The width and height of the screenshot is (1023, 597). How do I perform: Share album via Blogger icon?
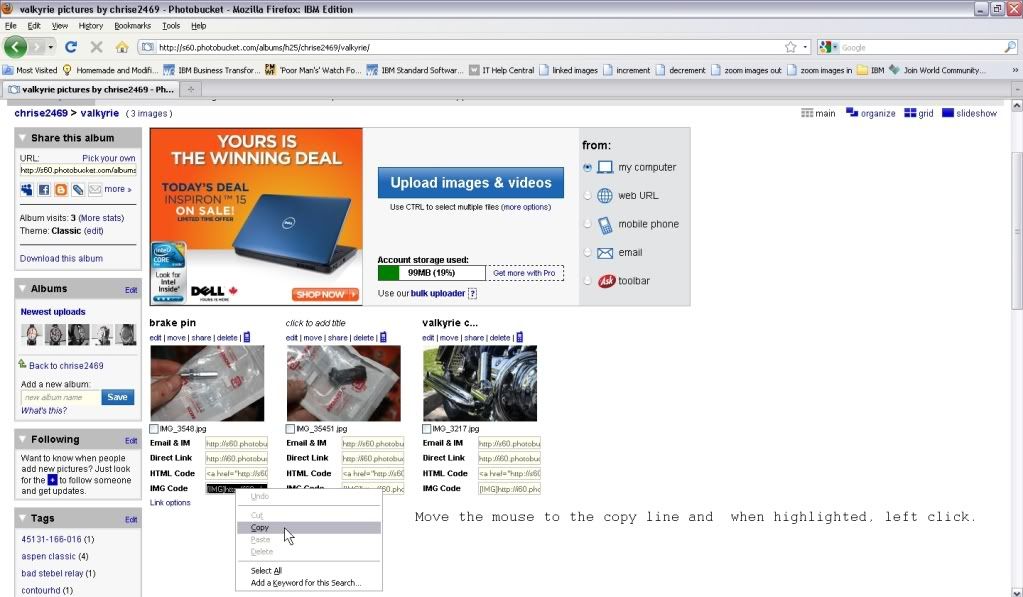[61, 189]
